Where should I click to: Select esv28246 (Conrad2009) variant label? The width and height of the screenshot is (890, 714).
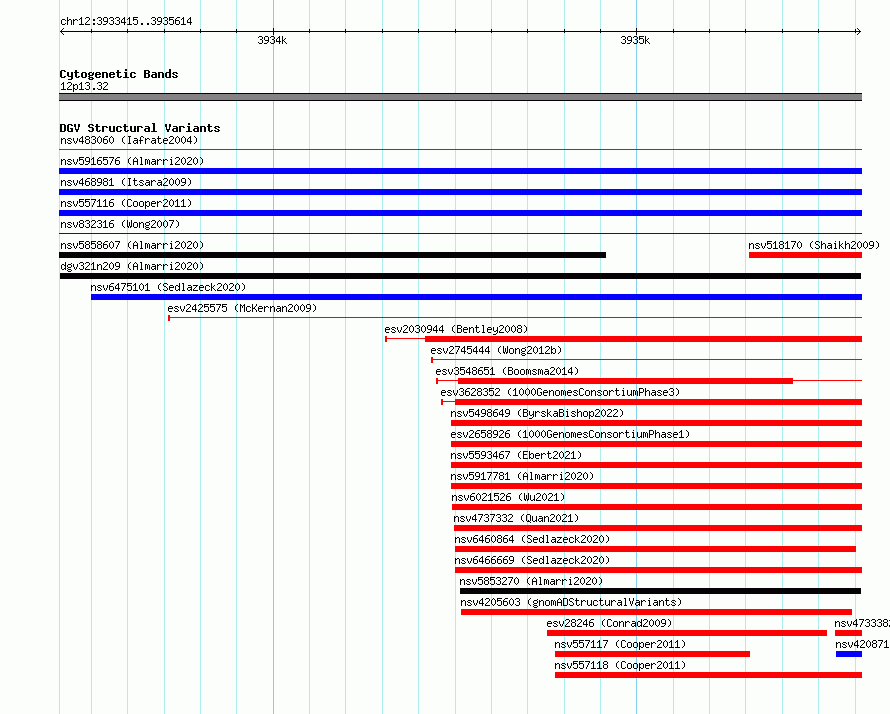609,623
